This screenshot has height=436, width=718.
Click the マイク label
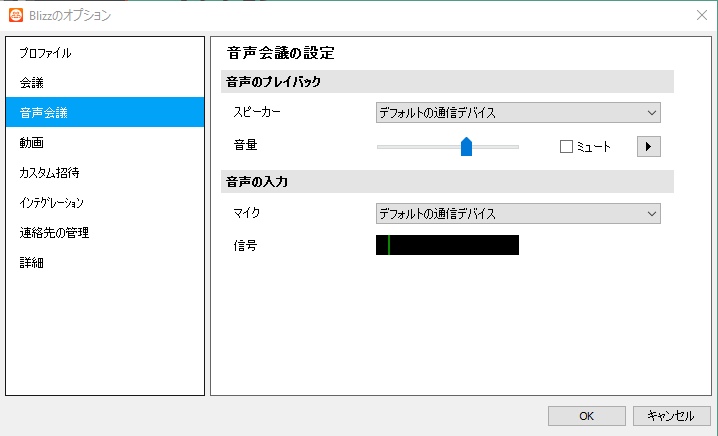pos(247,213)
